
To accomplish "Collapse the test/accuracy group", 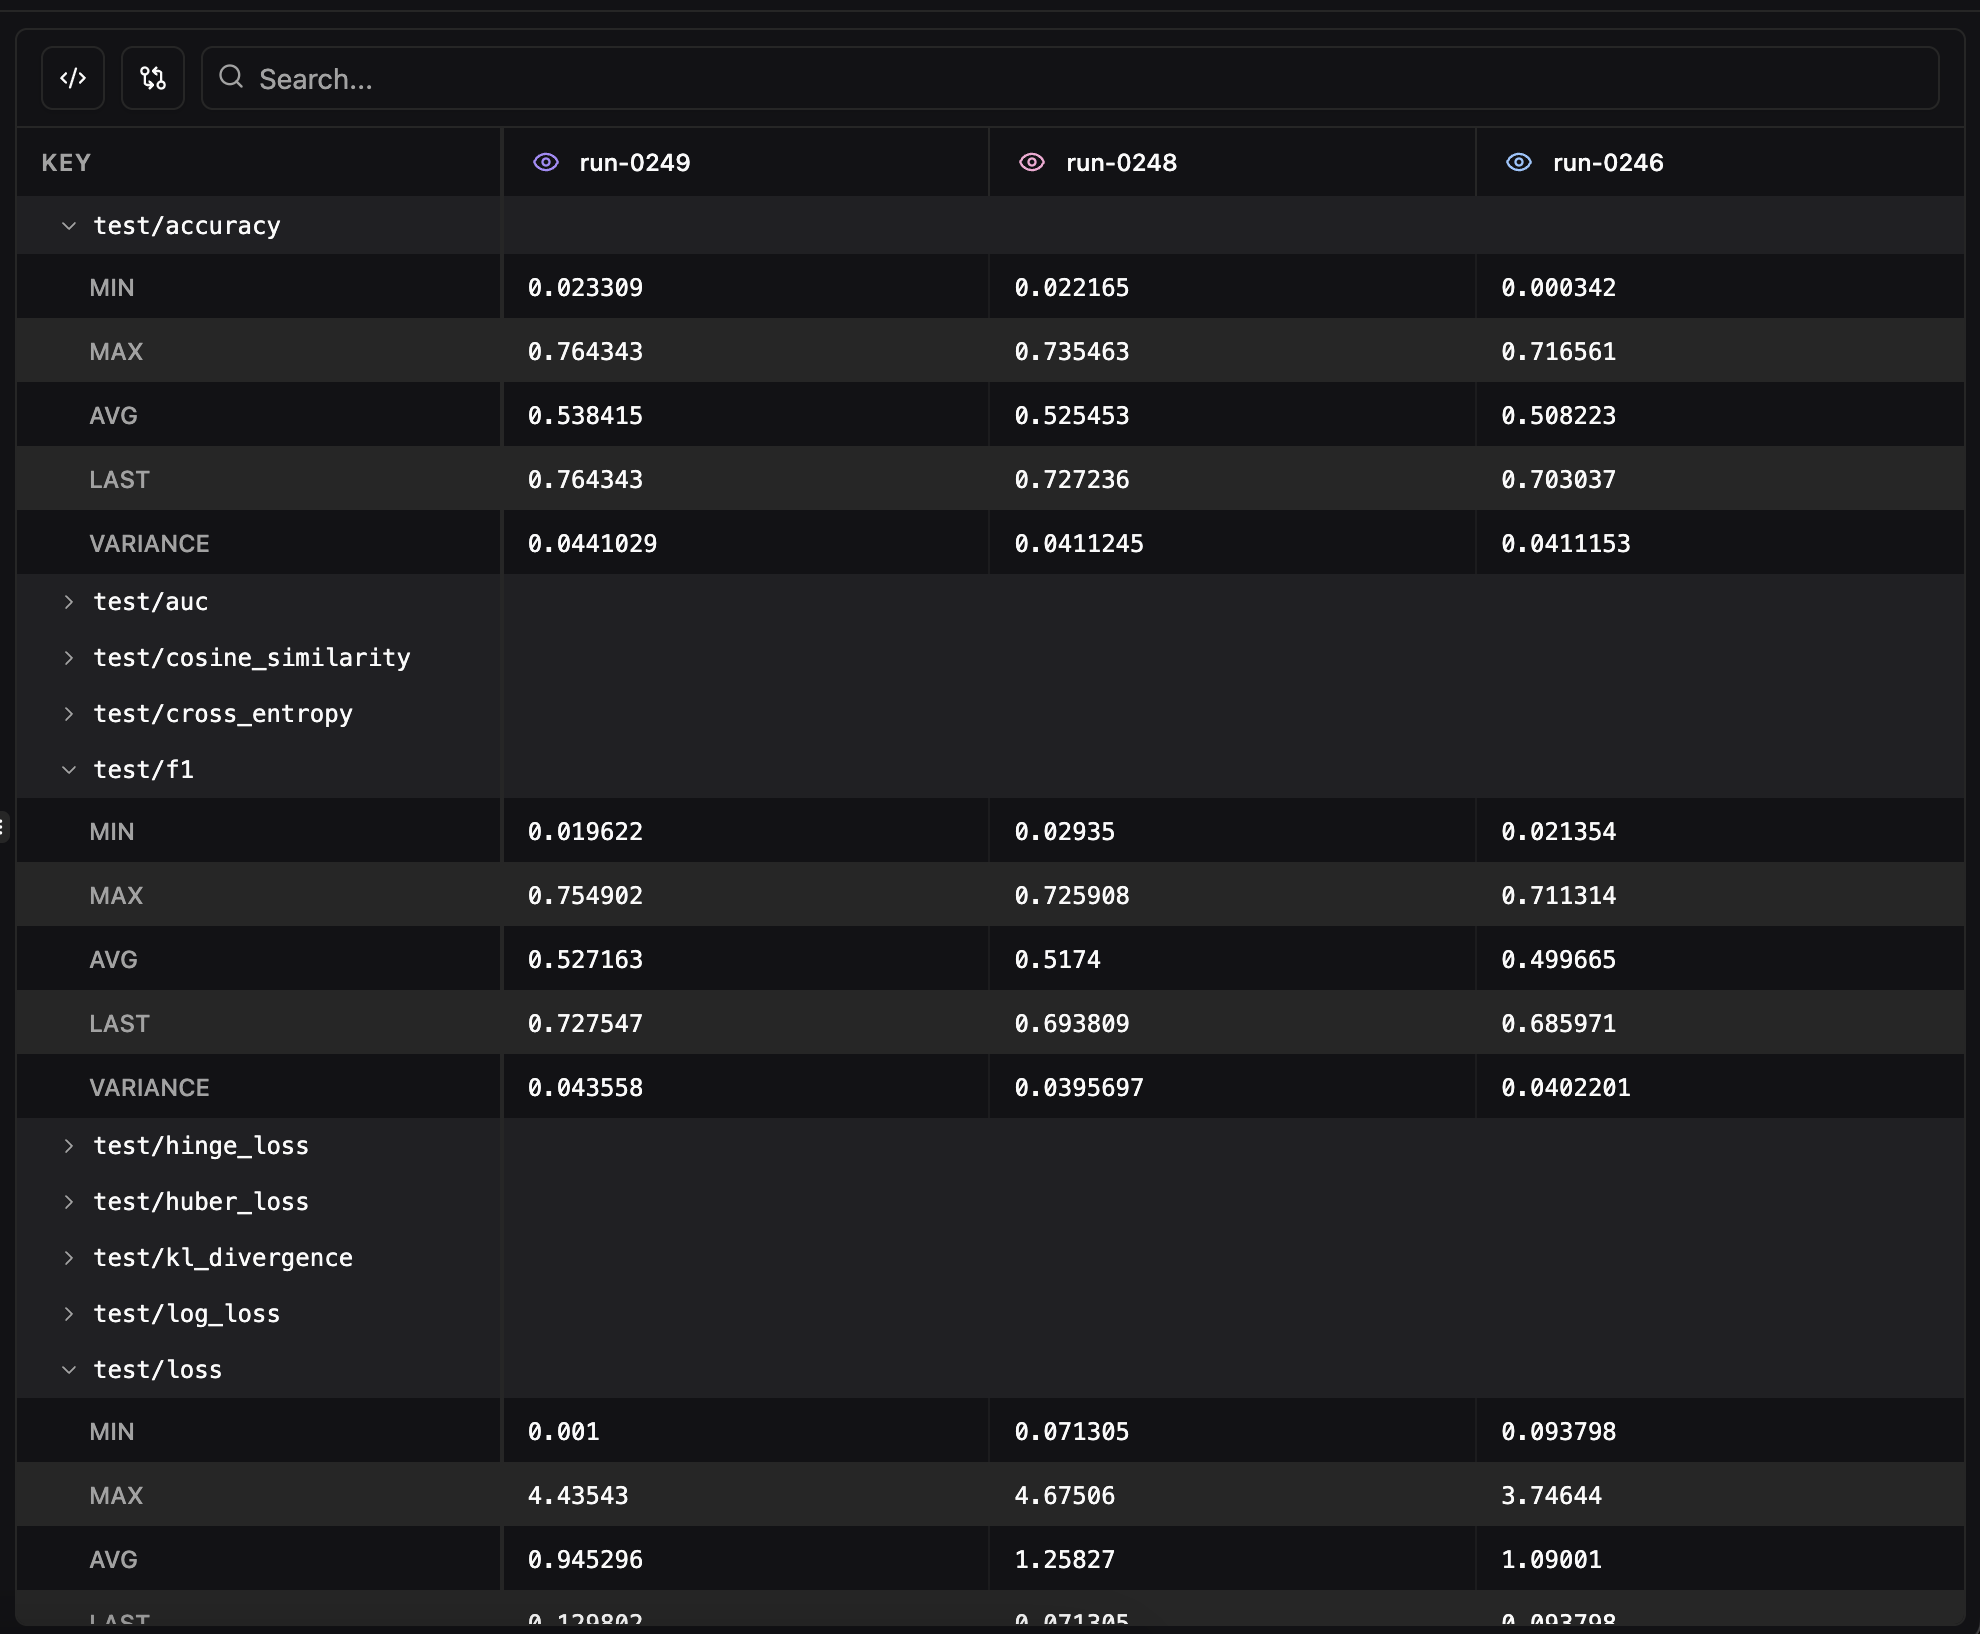I will (69, 226).
